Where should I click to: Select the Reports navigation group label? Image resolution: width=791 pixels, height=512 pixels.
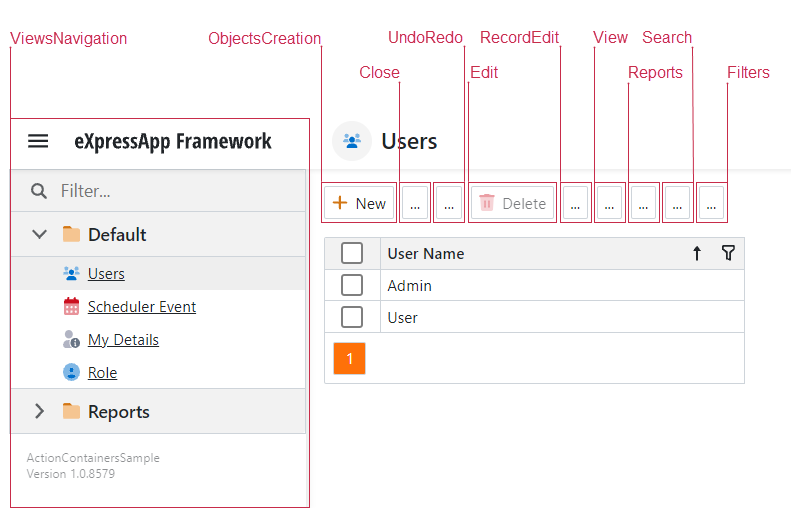click(x=119, y=412)
